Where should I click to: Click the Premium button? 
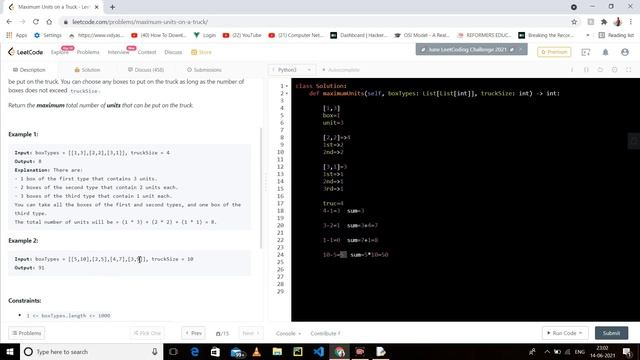click(x=554, y=52)
